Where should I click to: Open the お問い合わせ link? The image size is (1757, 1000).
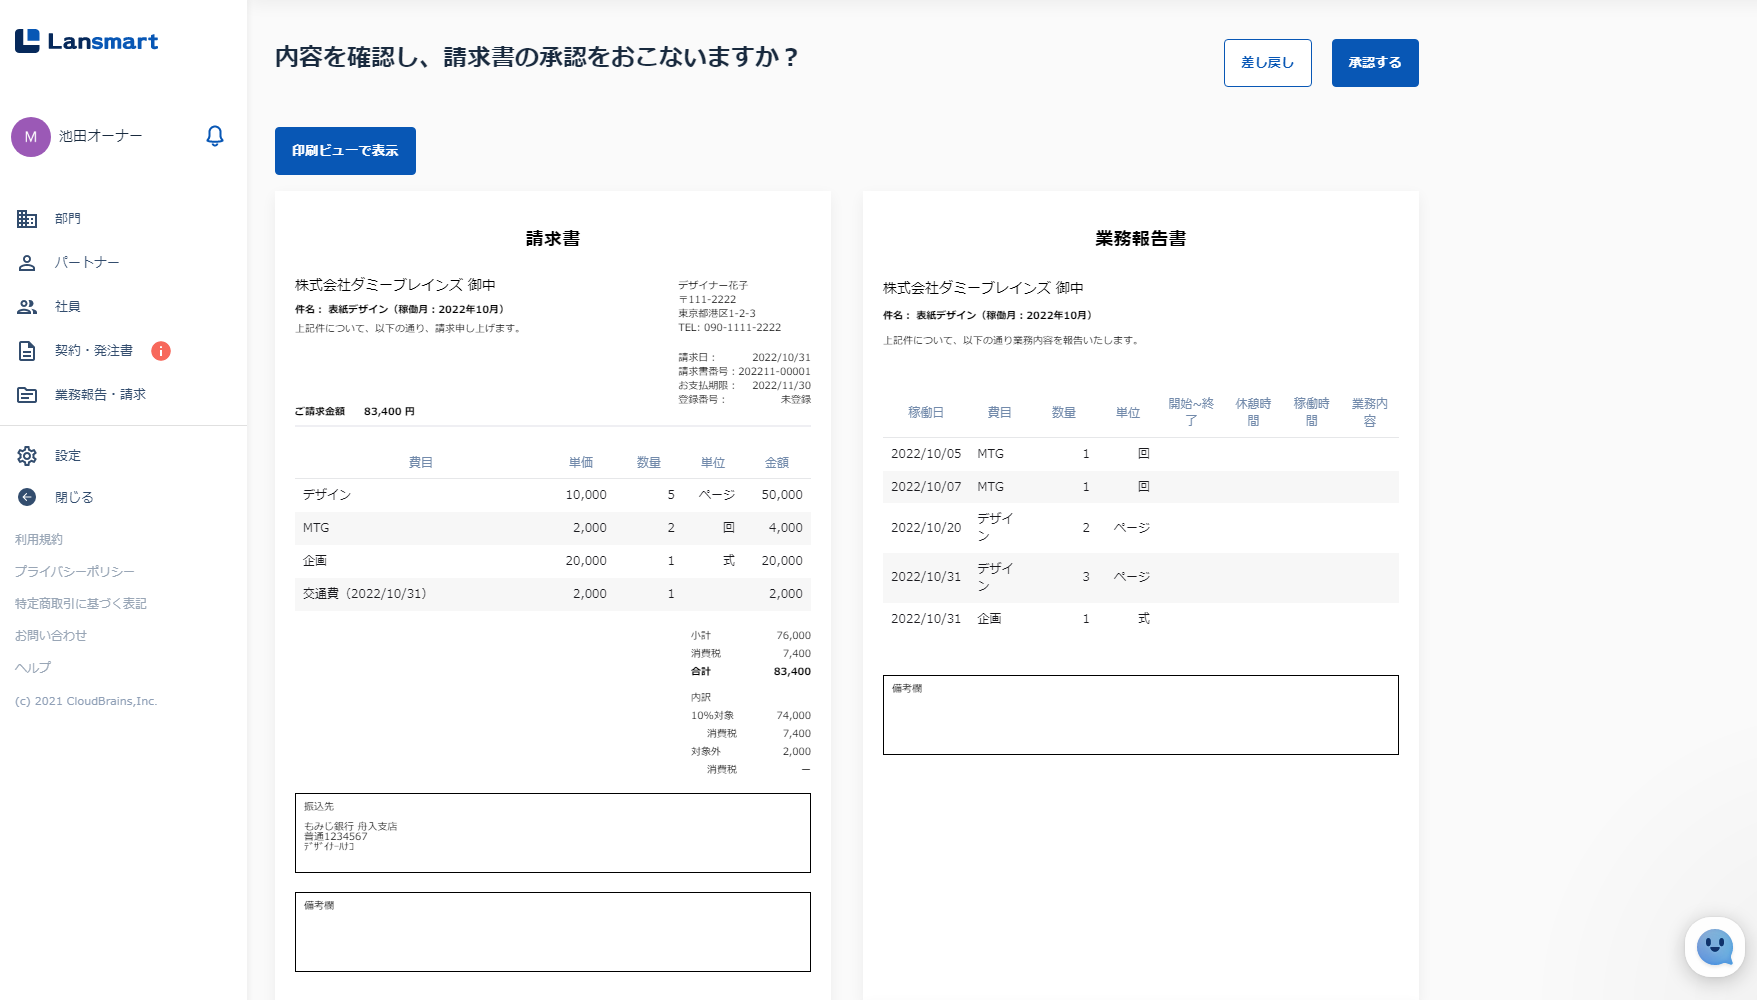point(51,636)
